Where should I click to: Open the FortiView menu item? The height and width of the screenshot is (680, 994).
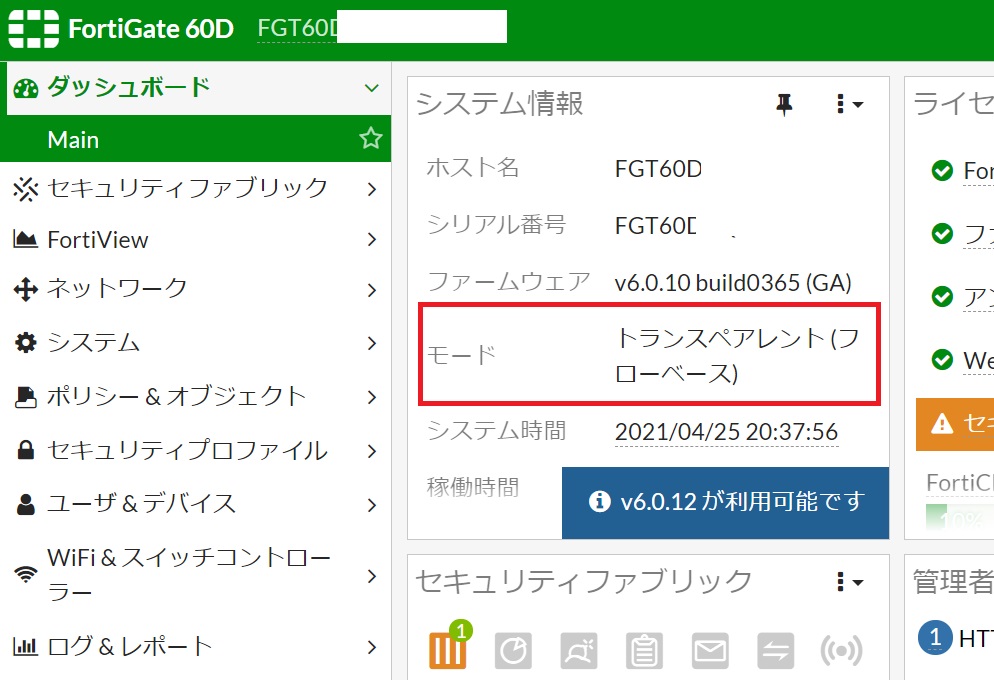point(195,240)
